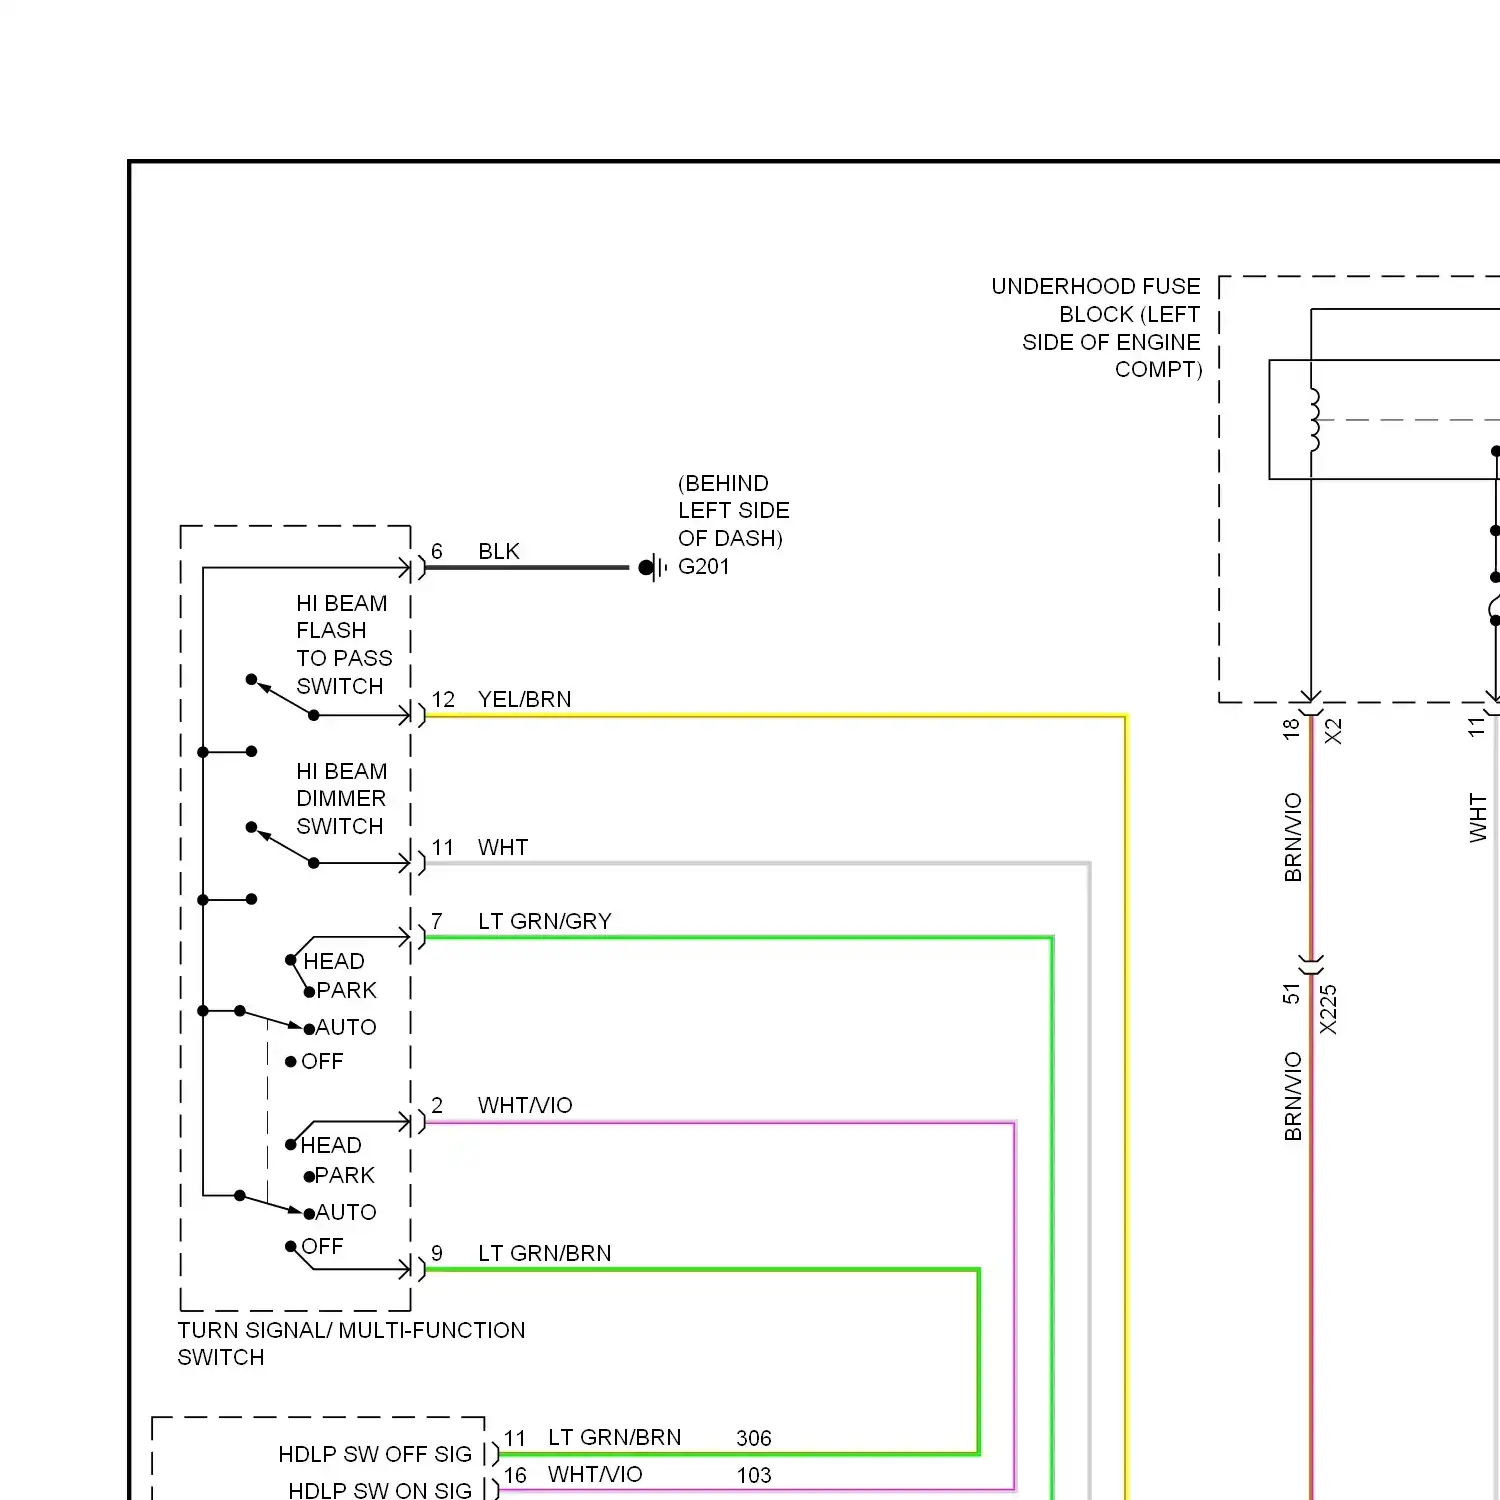Click the HDLP SW ON SIG label
The width and height of the screenshot is (1500, 1500).
[x=380, y=1491]
